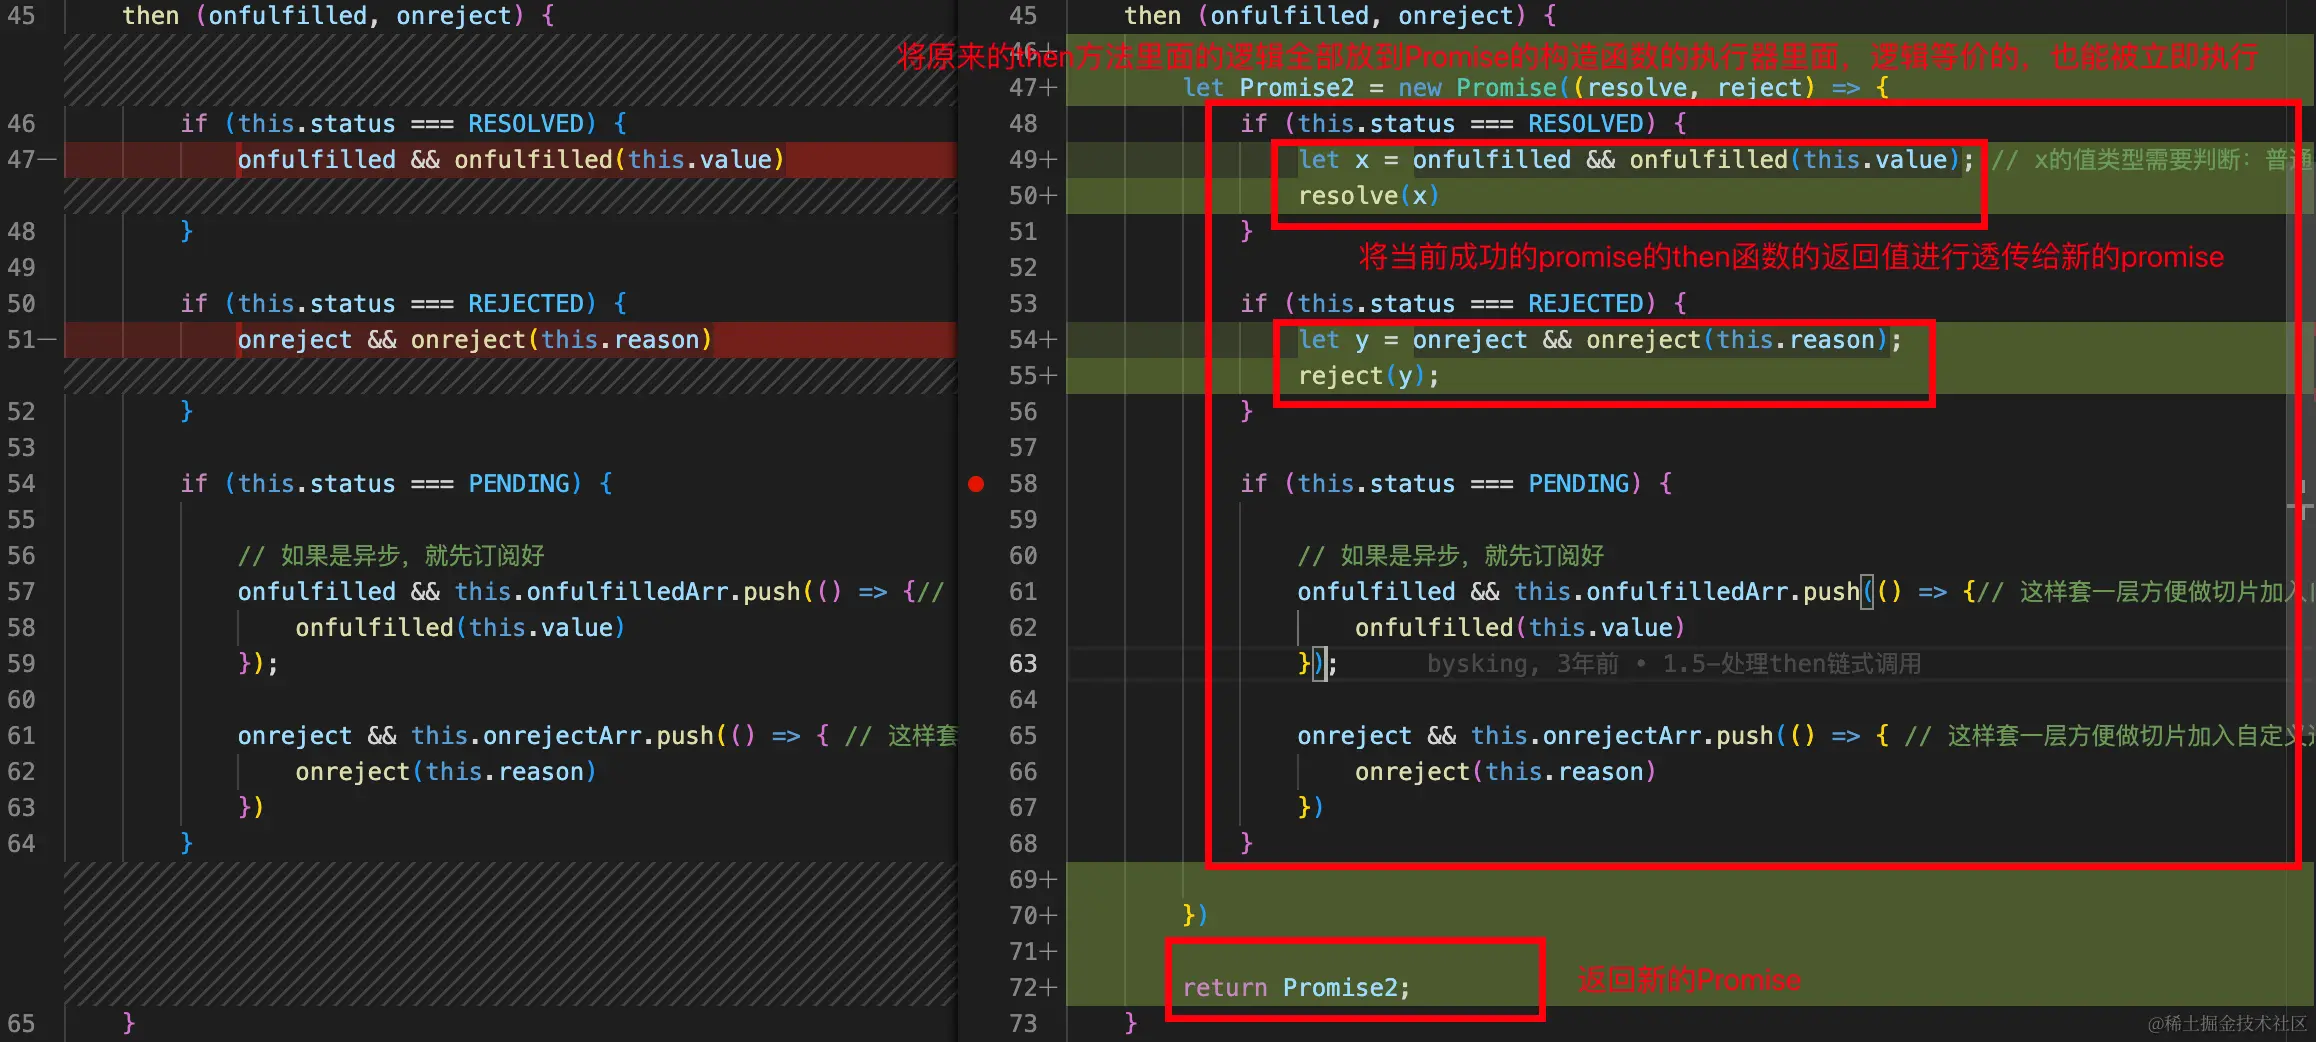This screenshot has width=2316, height=1042.
Task: Click "if (this.status === RESOLVED)" on original line 46
Action: [x=388, y=124]
